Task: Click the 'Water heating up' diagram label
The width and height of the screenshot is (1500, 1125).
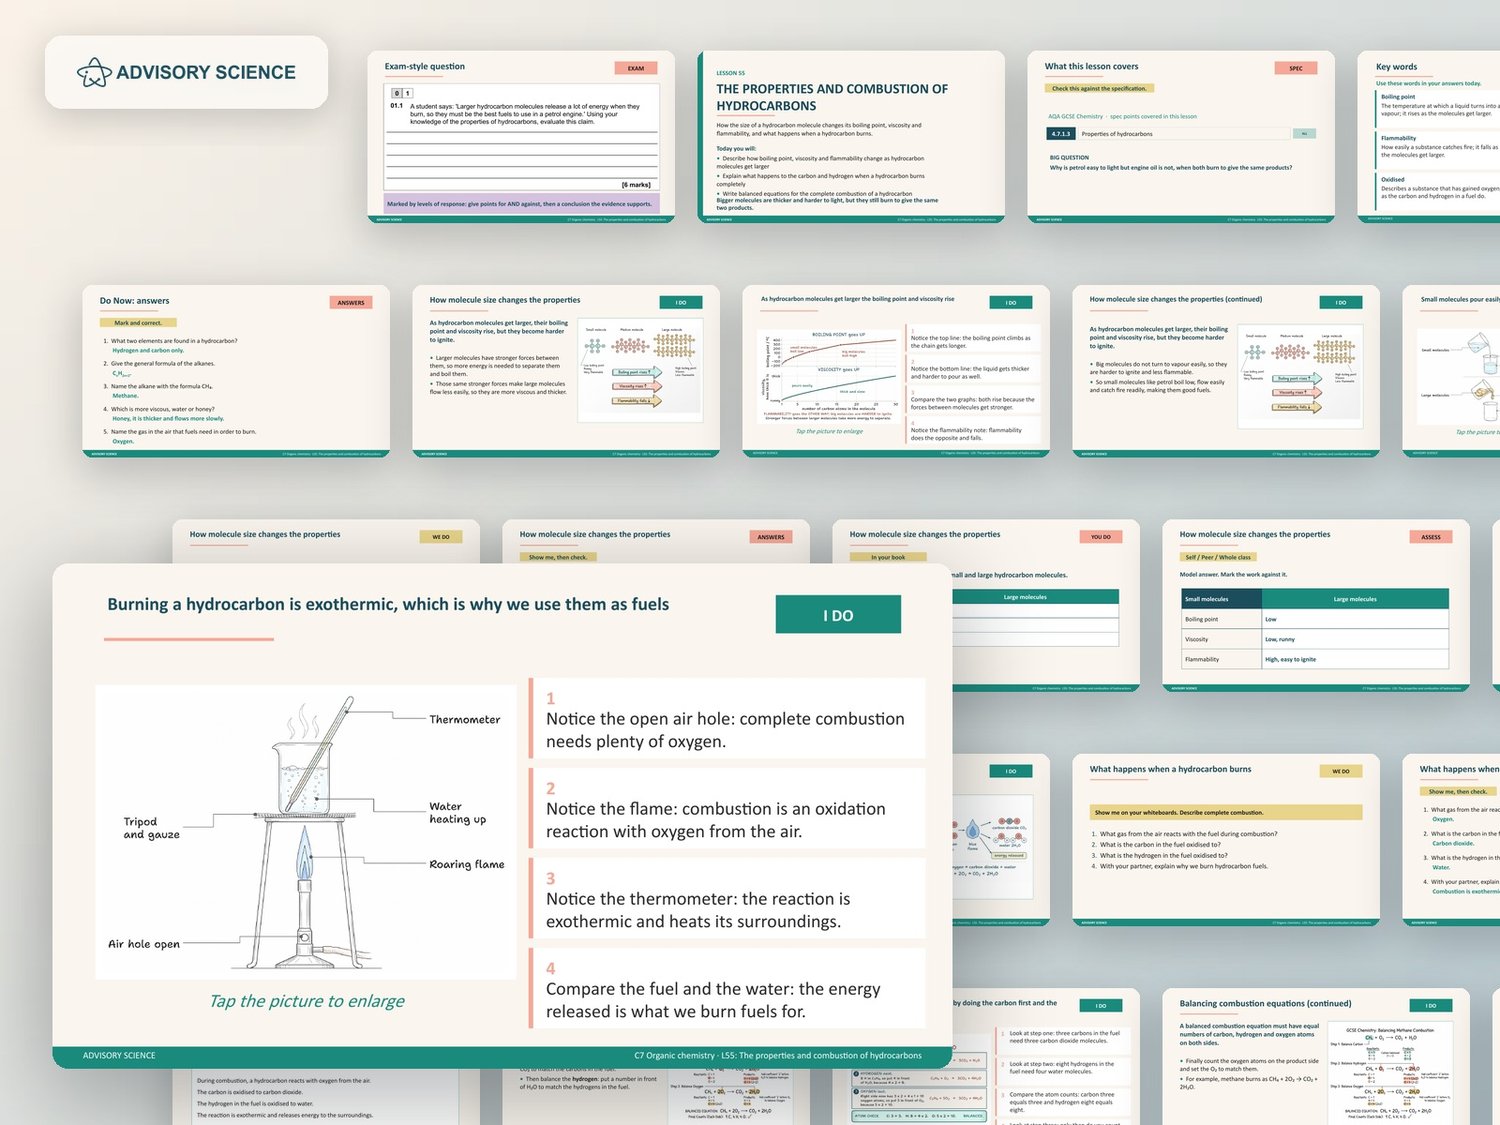Action: [x=458, y=813]
